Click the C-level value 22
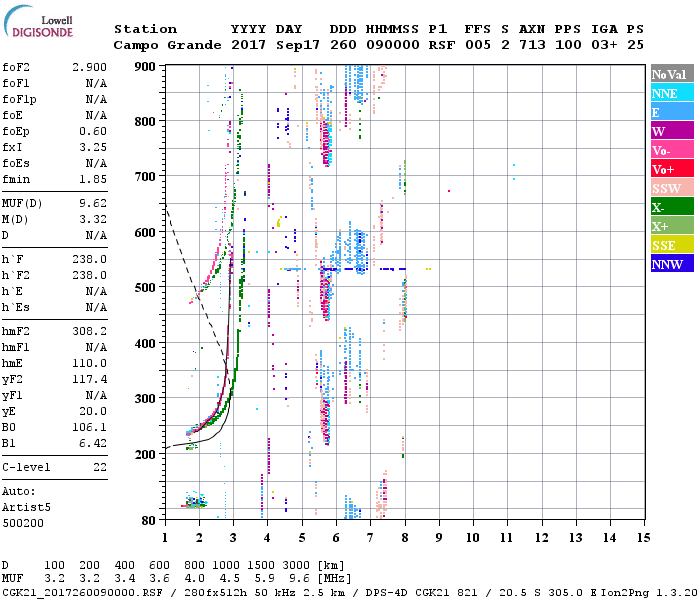Viewport: 700px width, 600px height. (100, 467)
